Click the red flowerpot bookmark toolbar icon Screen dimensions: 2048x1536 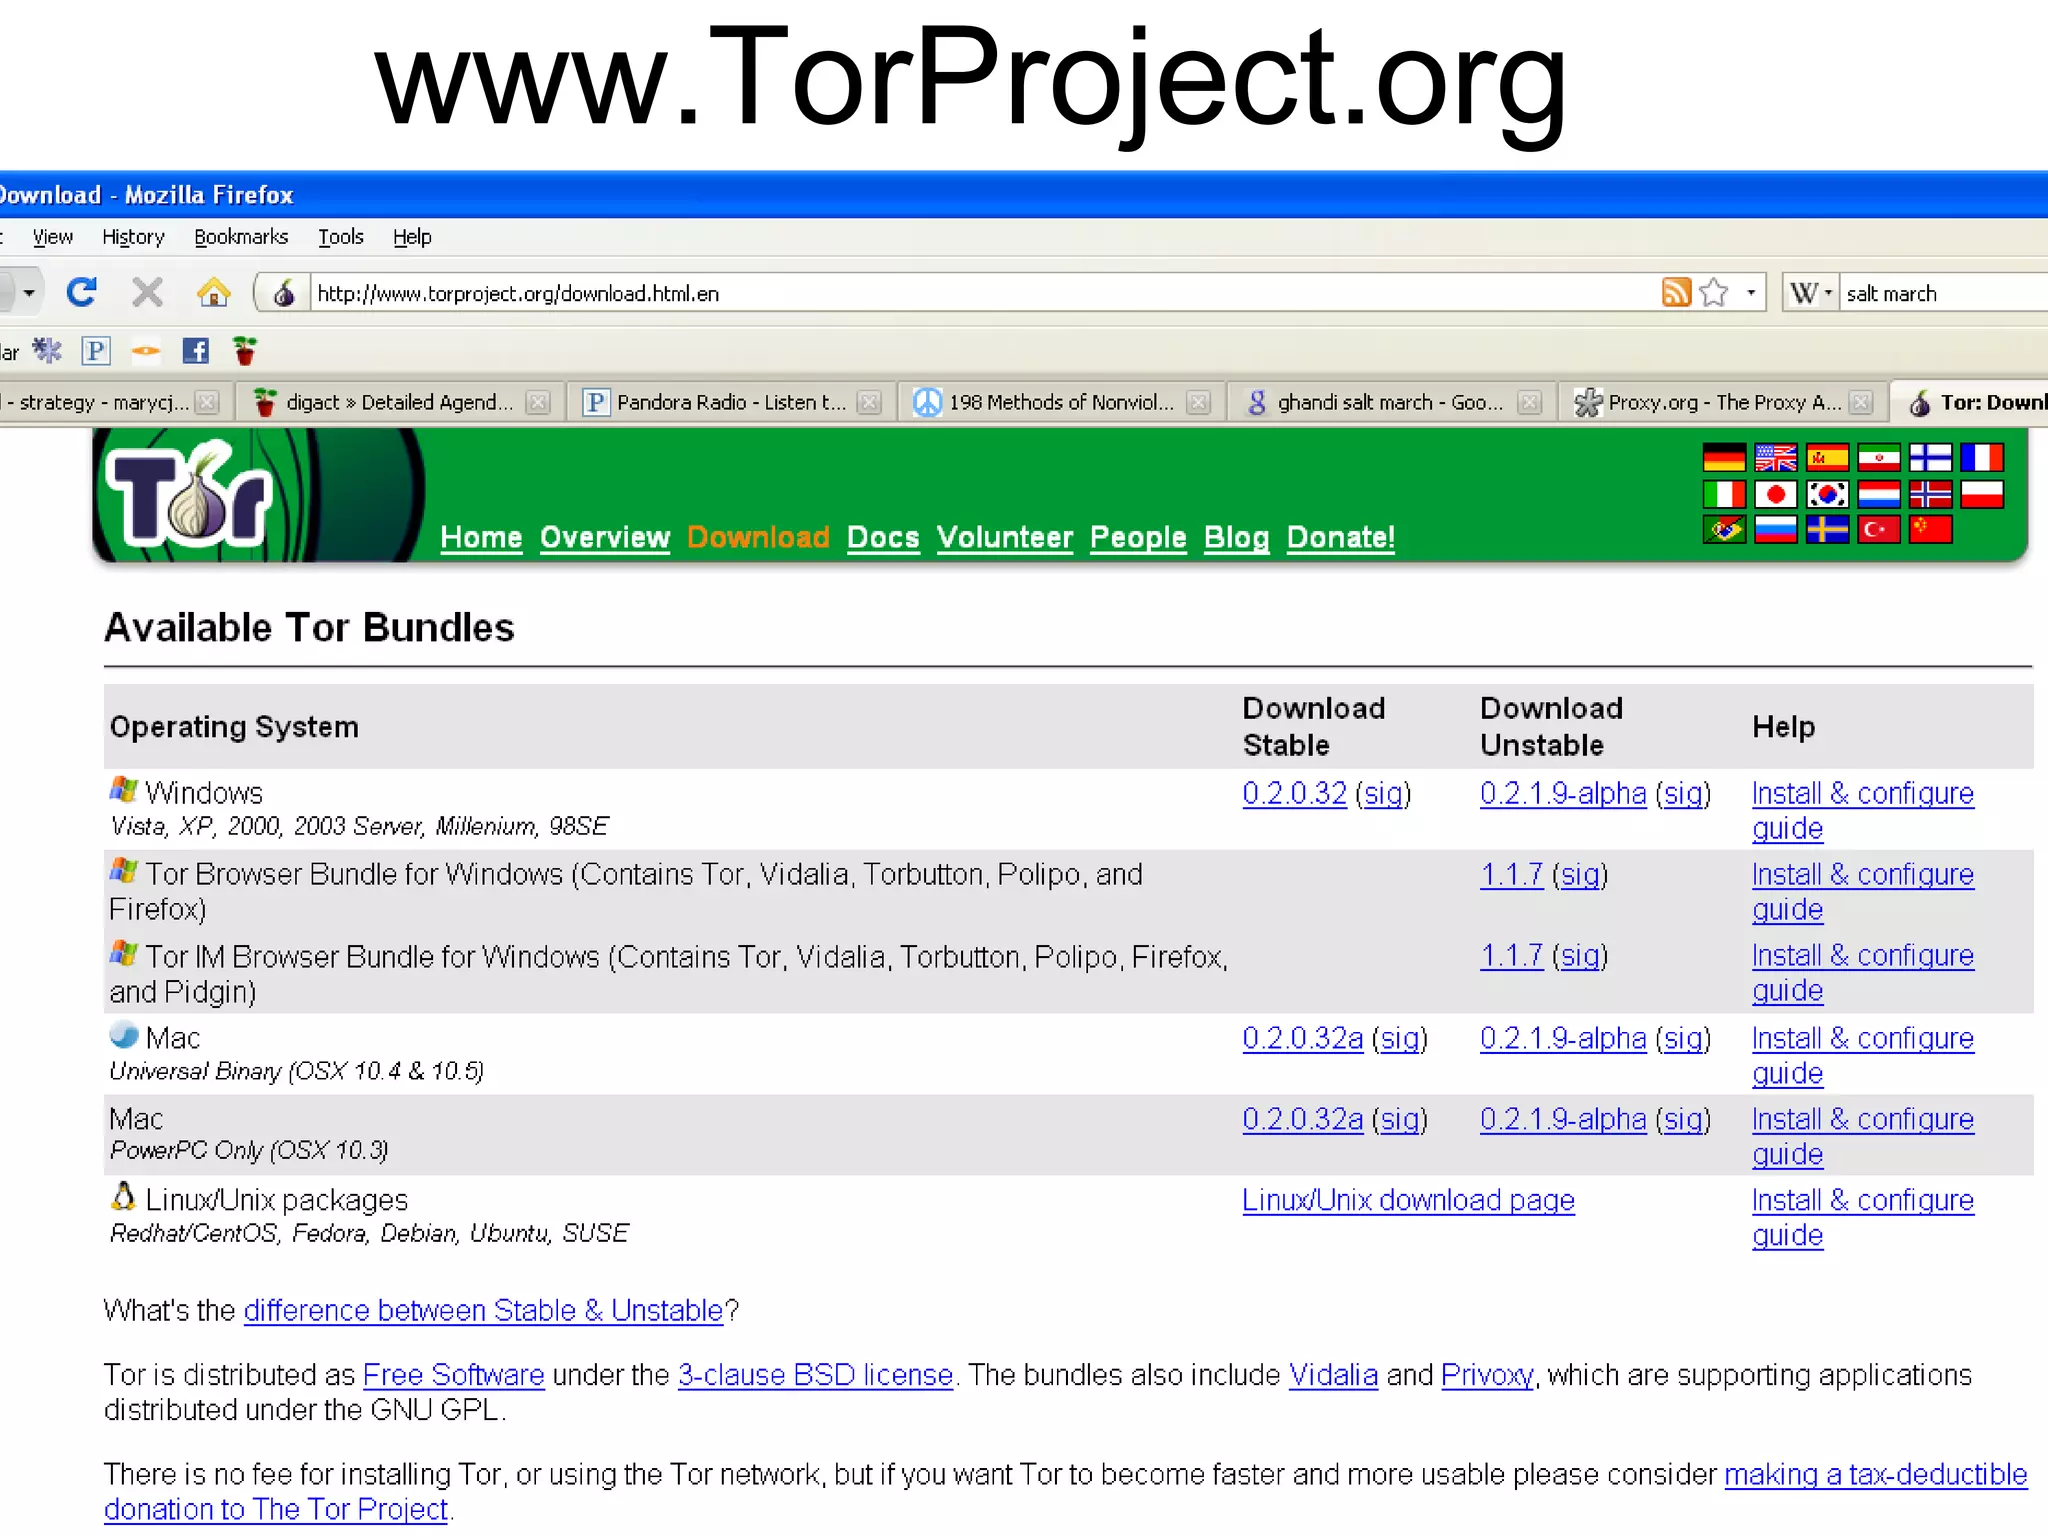(244, 350)
